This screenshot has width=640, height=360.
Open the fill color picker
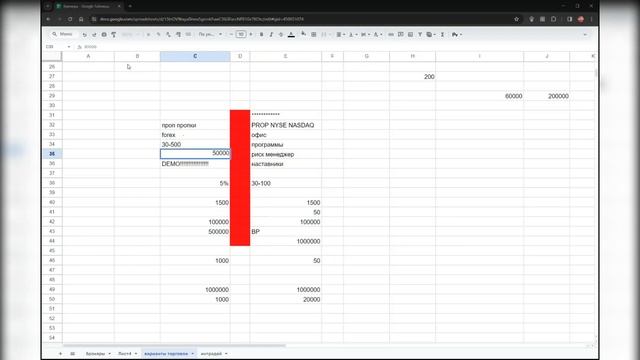304,35
